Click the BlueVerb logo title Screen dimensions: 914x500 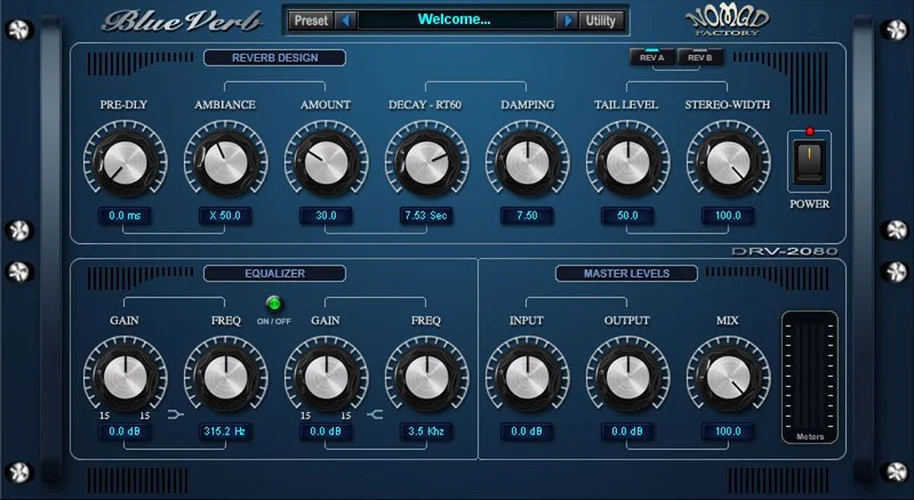point(182,21)
